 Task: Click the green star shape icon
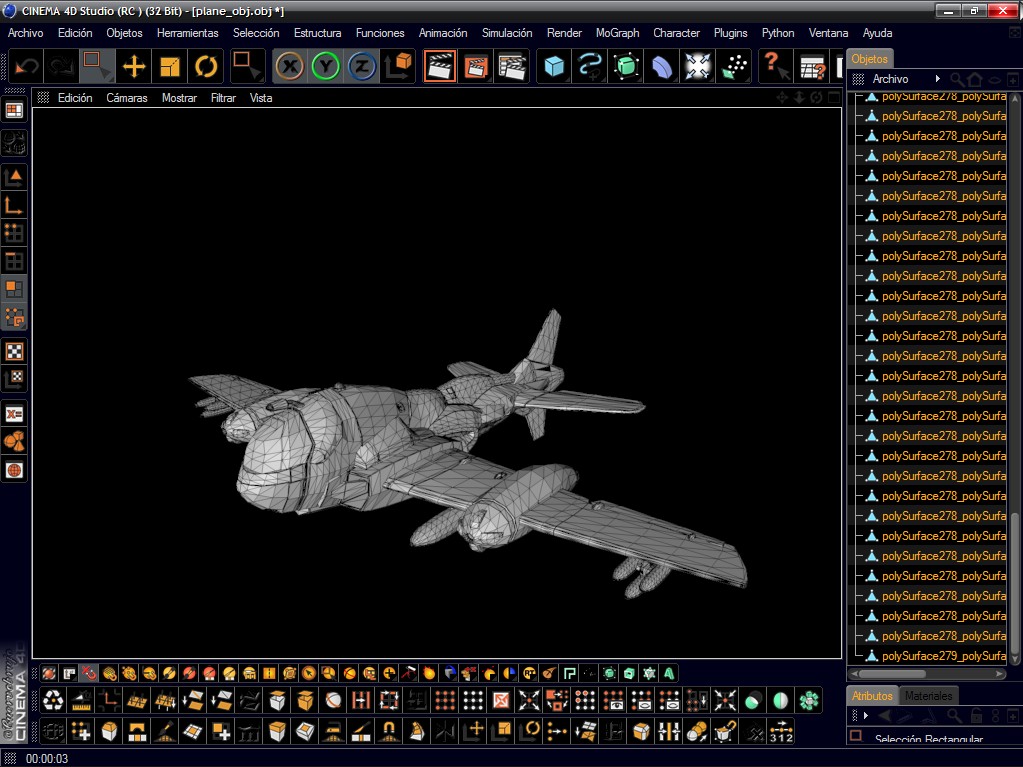[649, 673]
